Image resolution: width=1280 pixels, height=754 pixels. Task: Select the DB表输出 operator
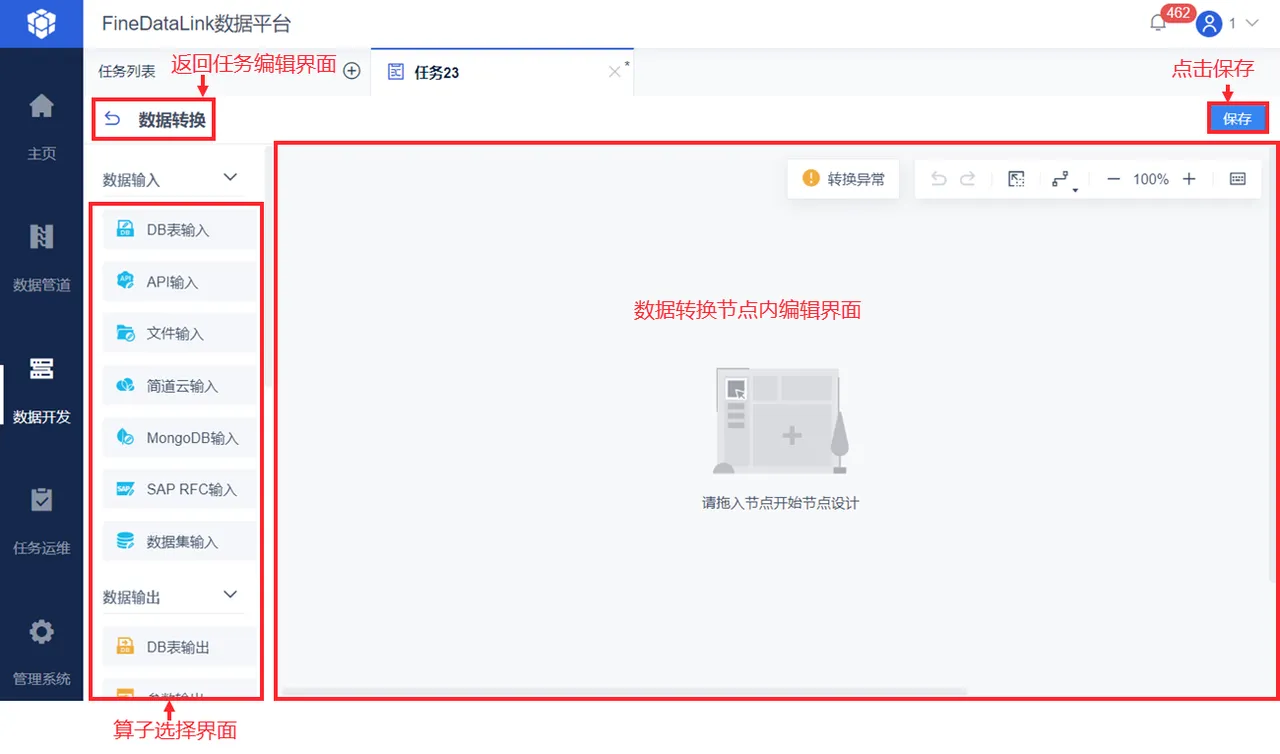pyautogui.click(x=179, y=647)
